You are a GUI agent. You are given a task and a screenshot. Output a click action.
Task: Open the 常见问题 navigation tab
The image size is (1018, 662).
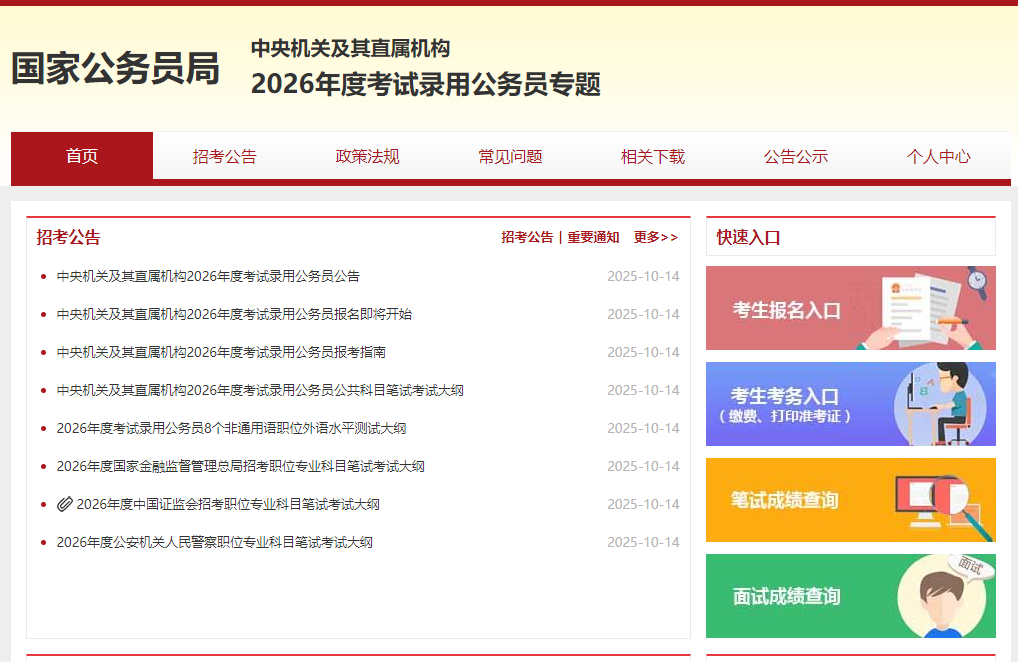(x=509, y=157)
